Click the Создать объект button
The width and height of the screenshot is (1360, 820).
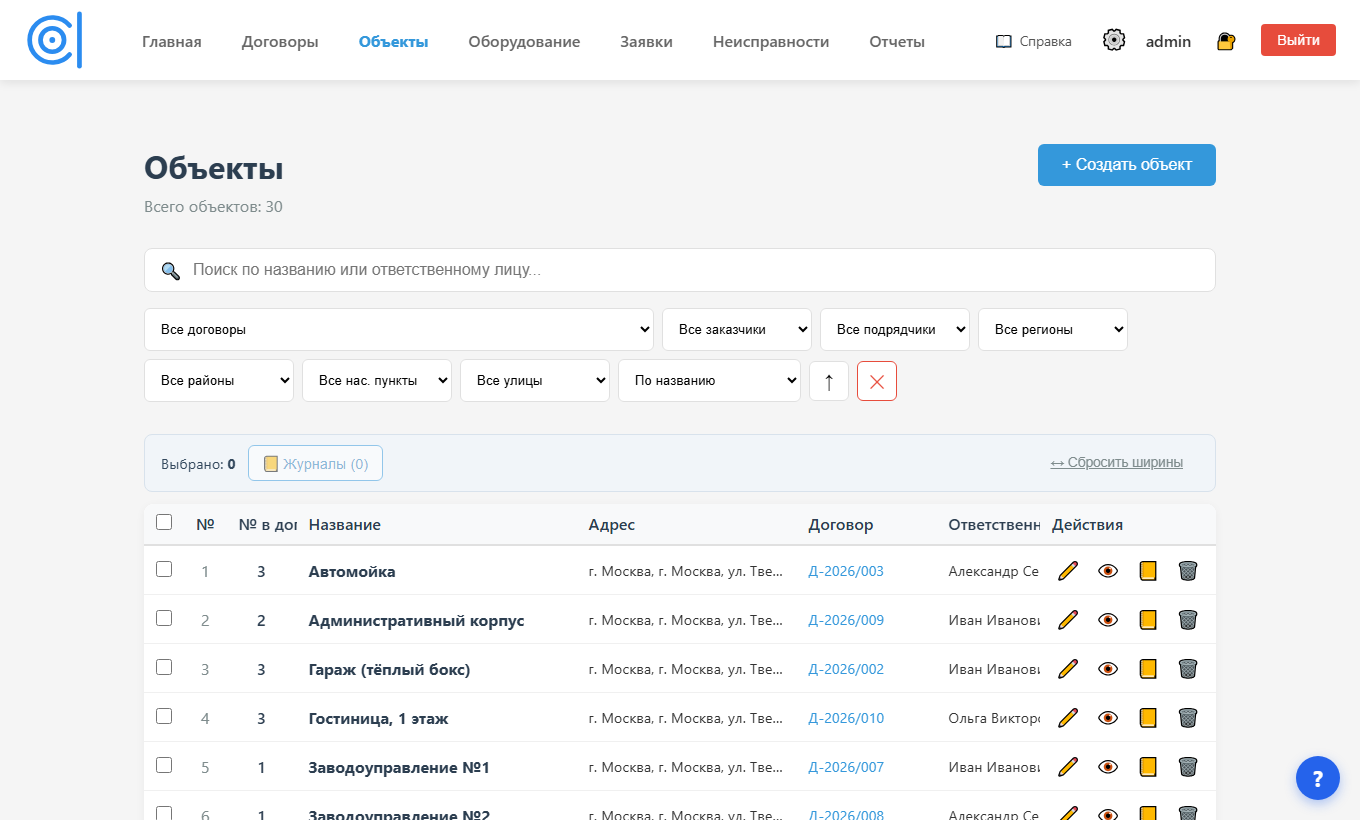(x=1127, y=165)
